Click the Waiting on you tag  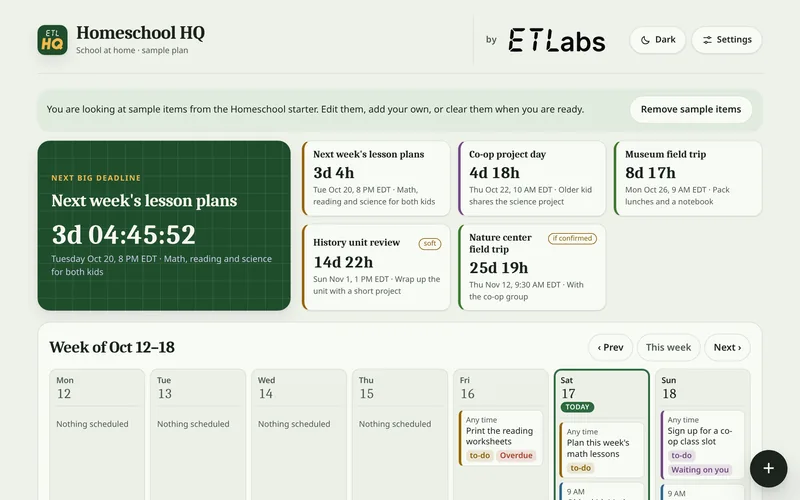click(699, 470)
